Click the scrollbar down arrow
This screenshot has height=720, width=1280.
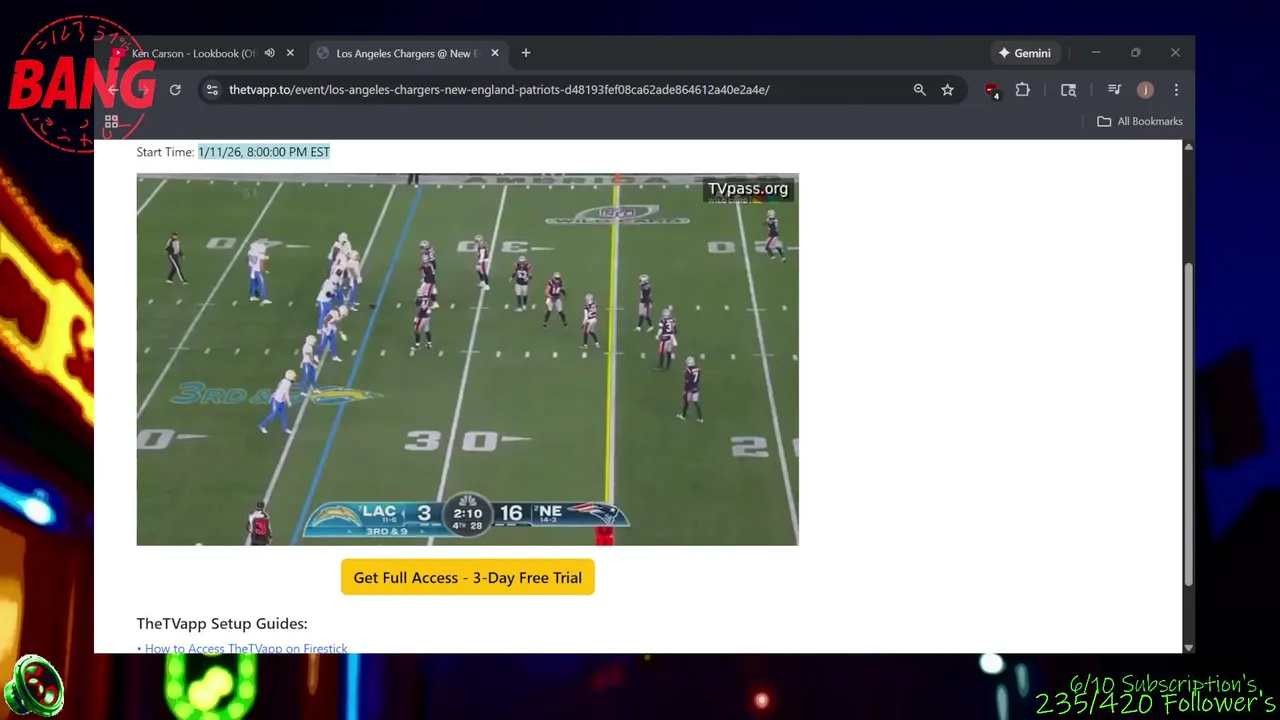pos(1188,647)
